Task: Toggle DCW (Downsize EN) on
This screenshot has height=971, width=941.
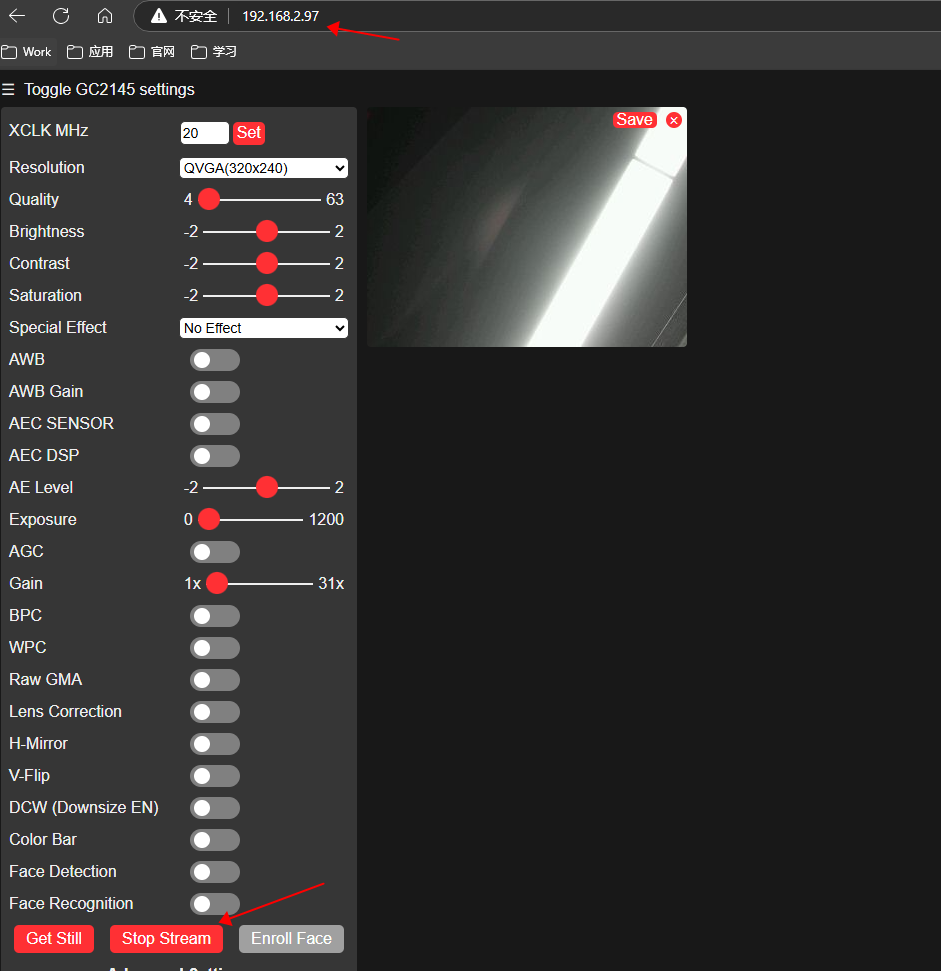Action: [x=215, y=808]
